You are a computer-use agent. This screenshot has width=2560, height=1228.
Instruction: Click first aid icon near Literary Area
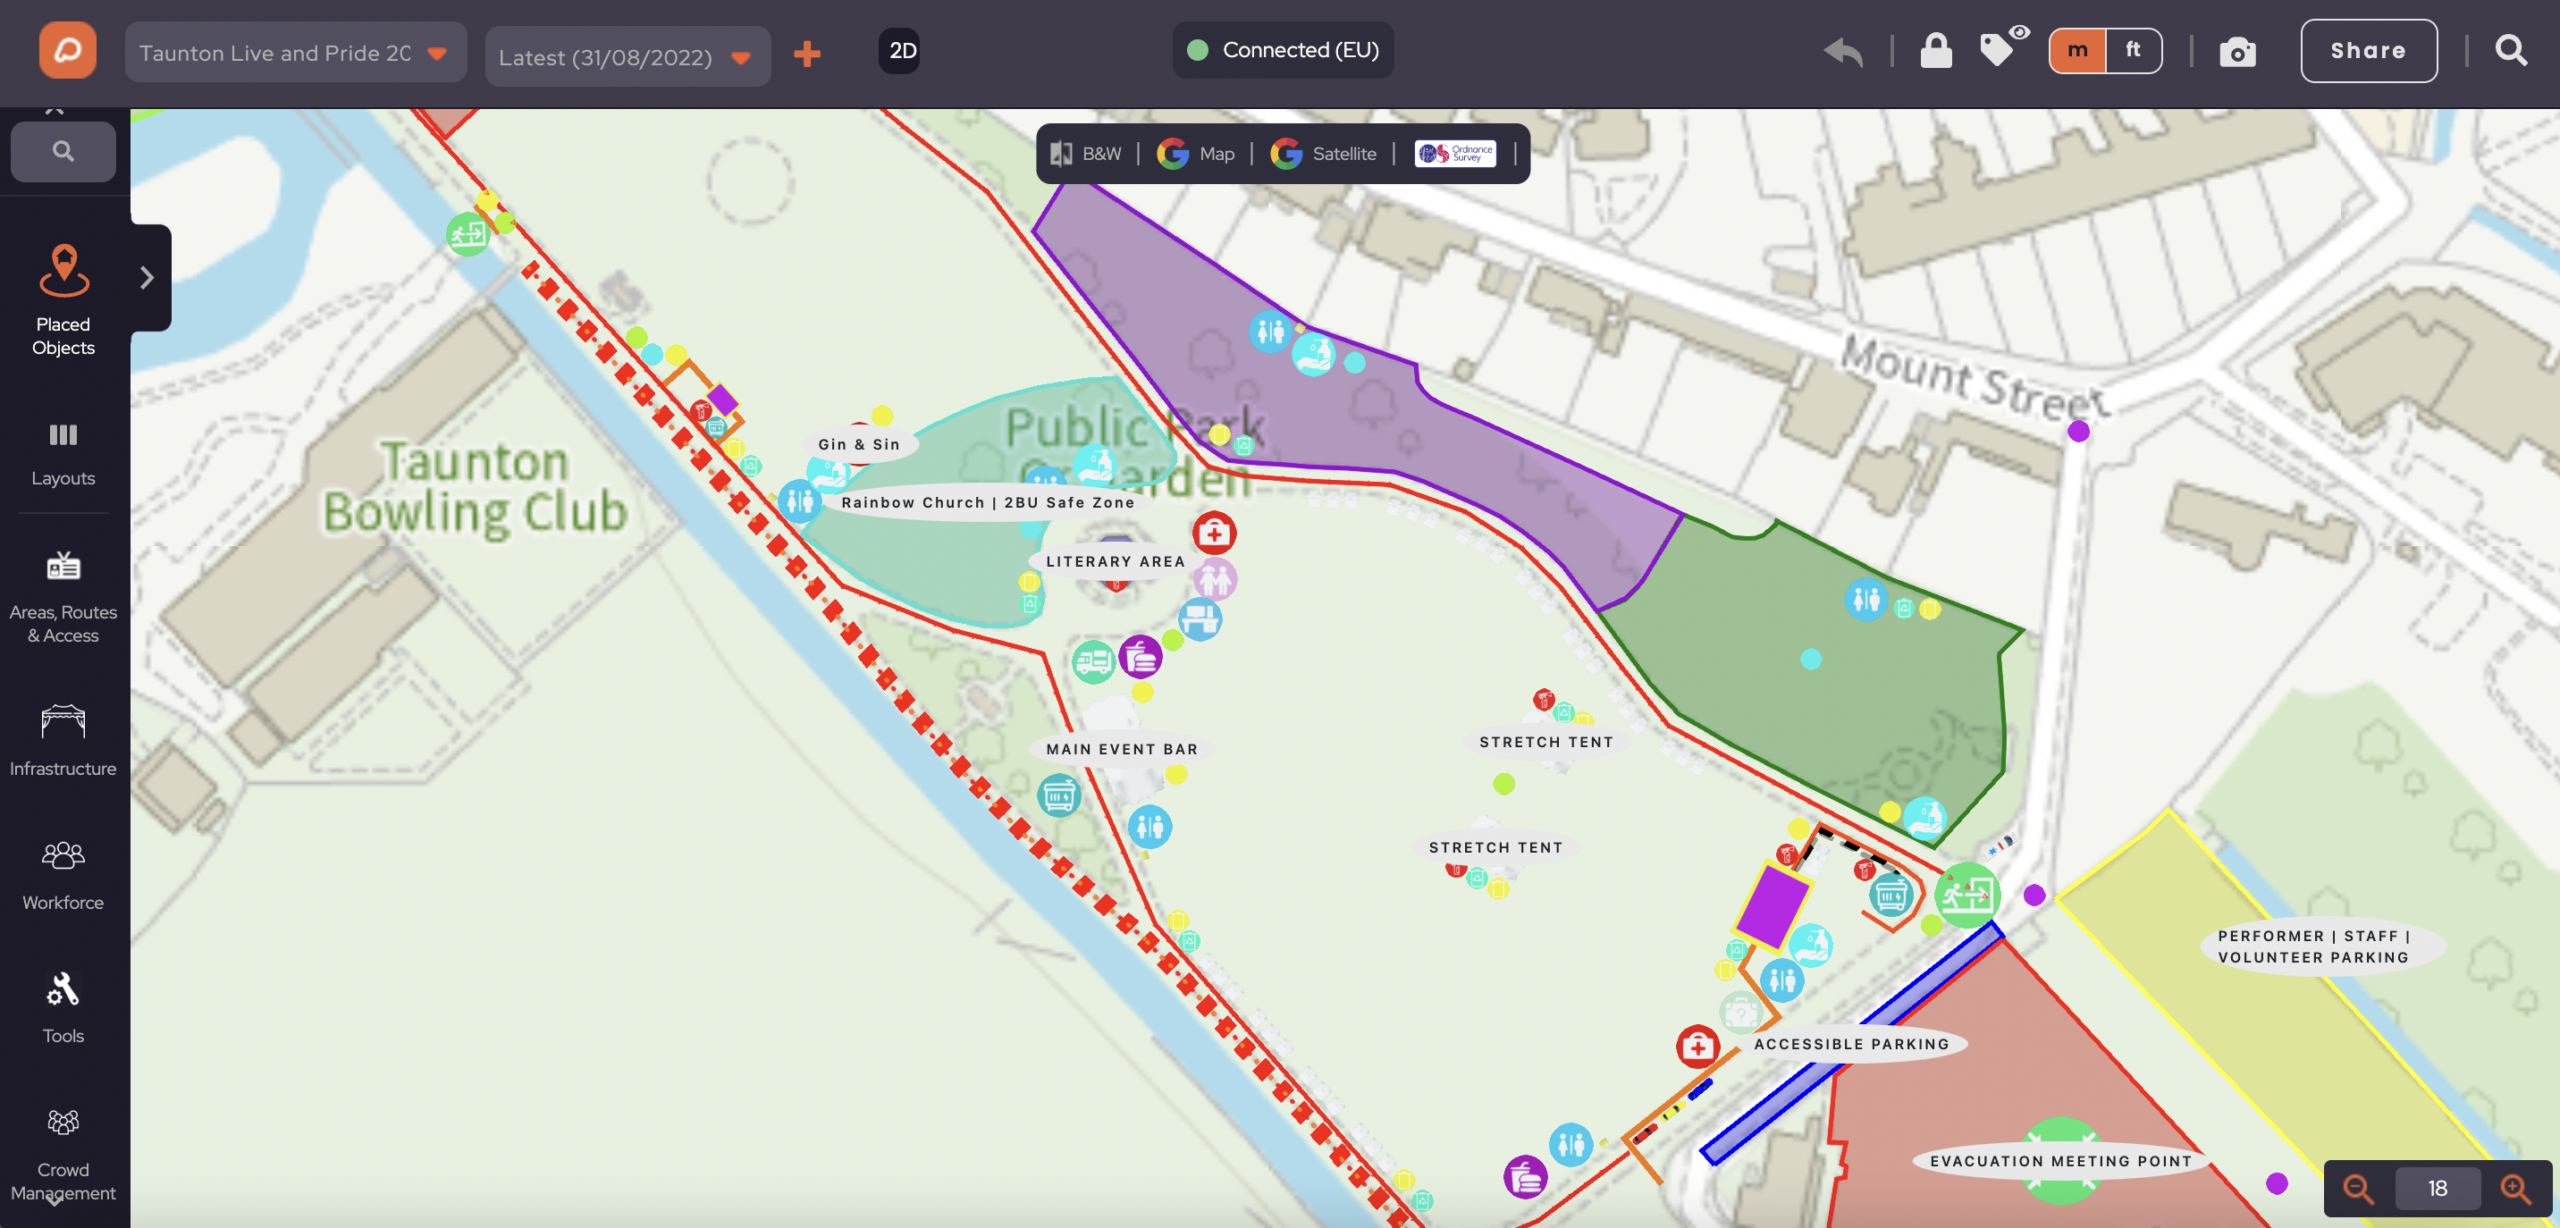point(1214,533)
